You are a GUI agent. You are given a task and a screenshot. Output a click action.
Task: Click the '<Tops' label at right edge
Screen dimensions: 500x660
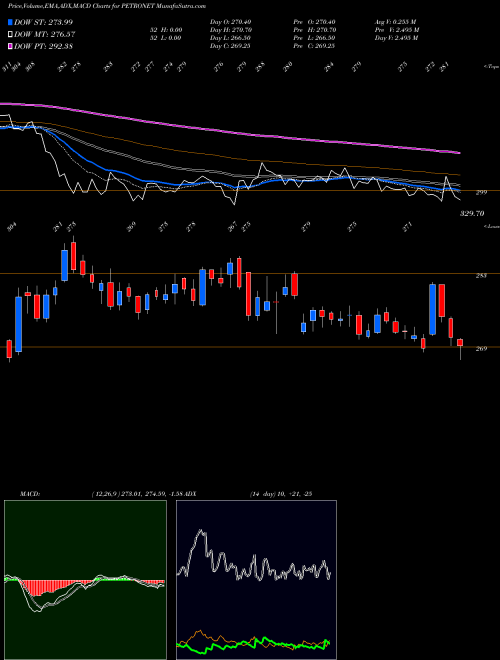[491, 67]
